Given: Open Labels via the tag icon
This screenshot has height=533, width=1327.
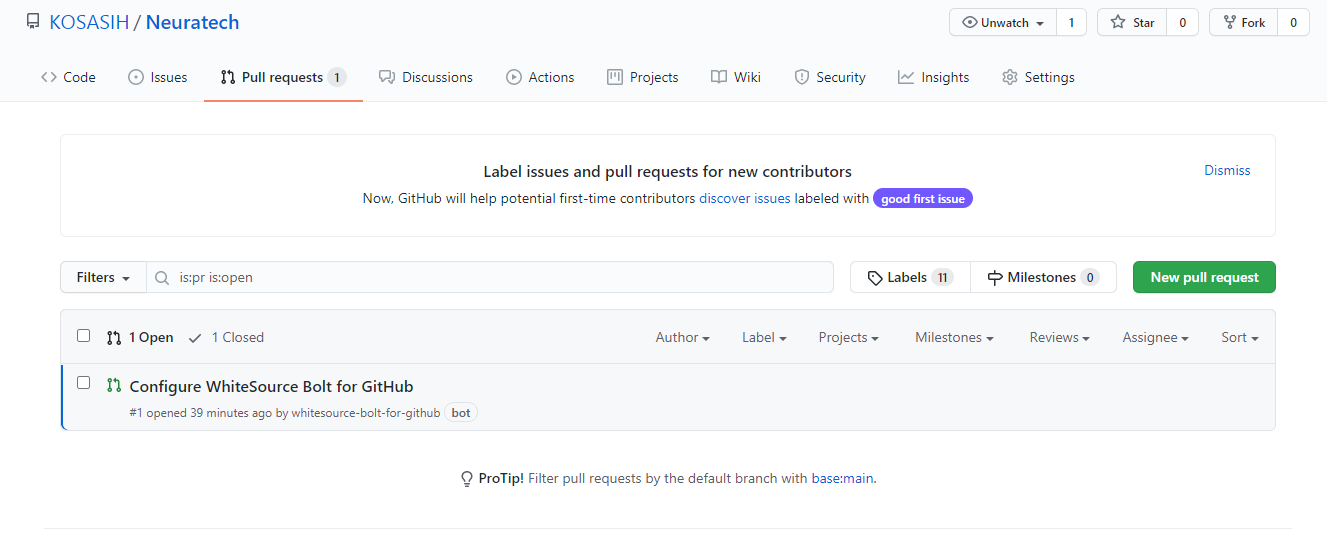Looking at the screenshot, I should [x=875, y=277].
